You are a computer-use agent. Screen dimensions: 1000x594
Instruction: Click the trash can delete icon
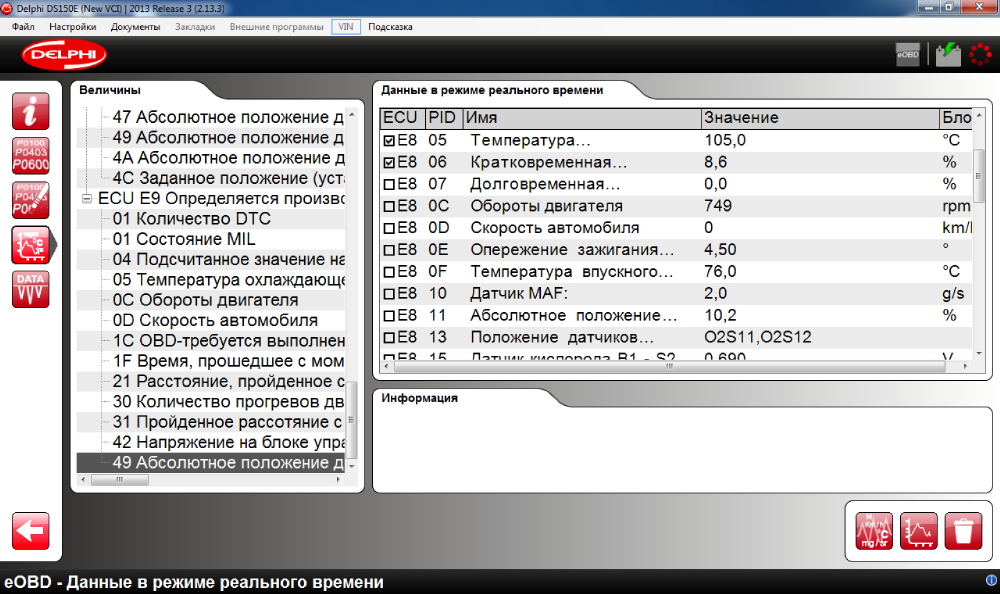click(963, 530)
